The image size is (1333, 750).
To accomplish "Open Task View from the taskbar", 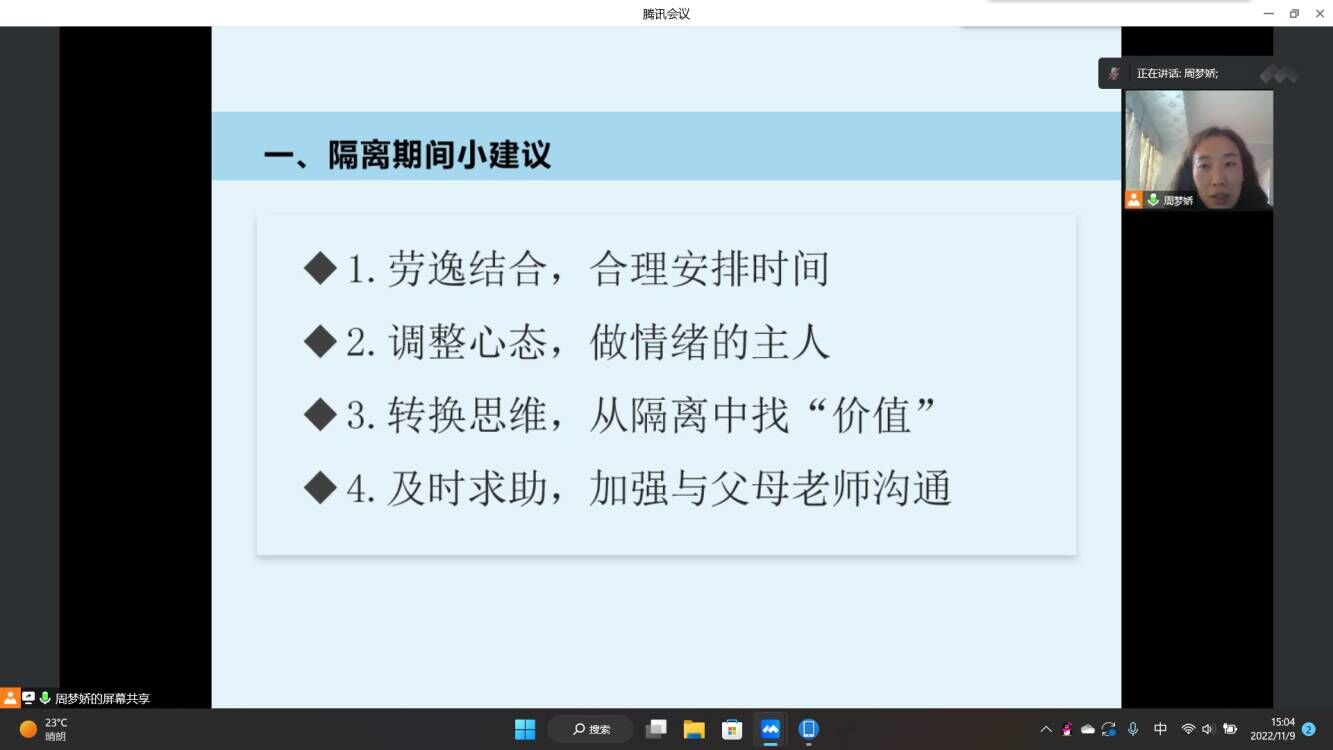I will (656, 729).
